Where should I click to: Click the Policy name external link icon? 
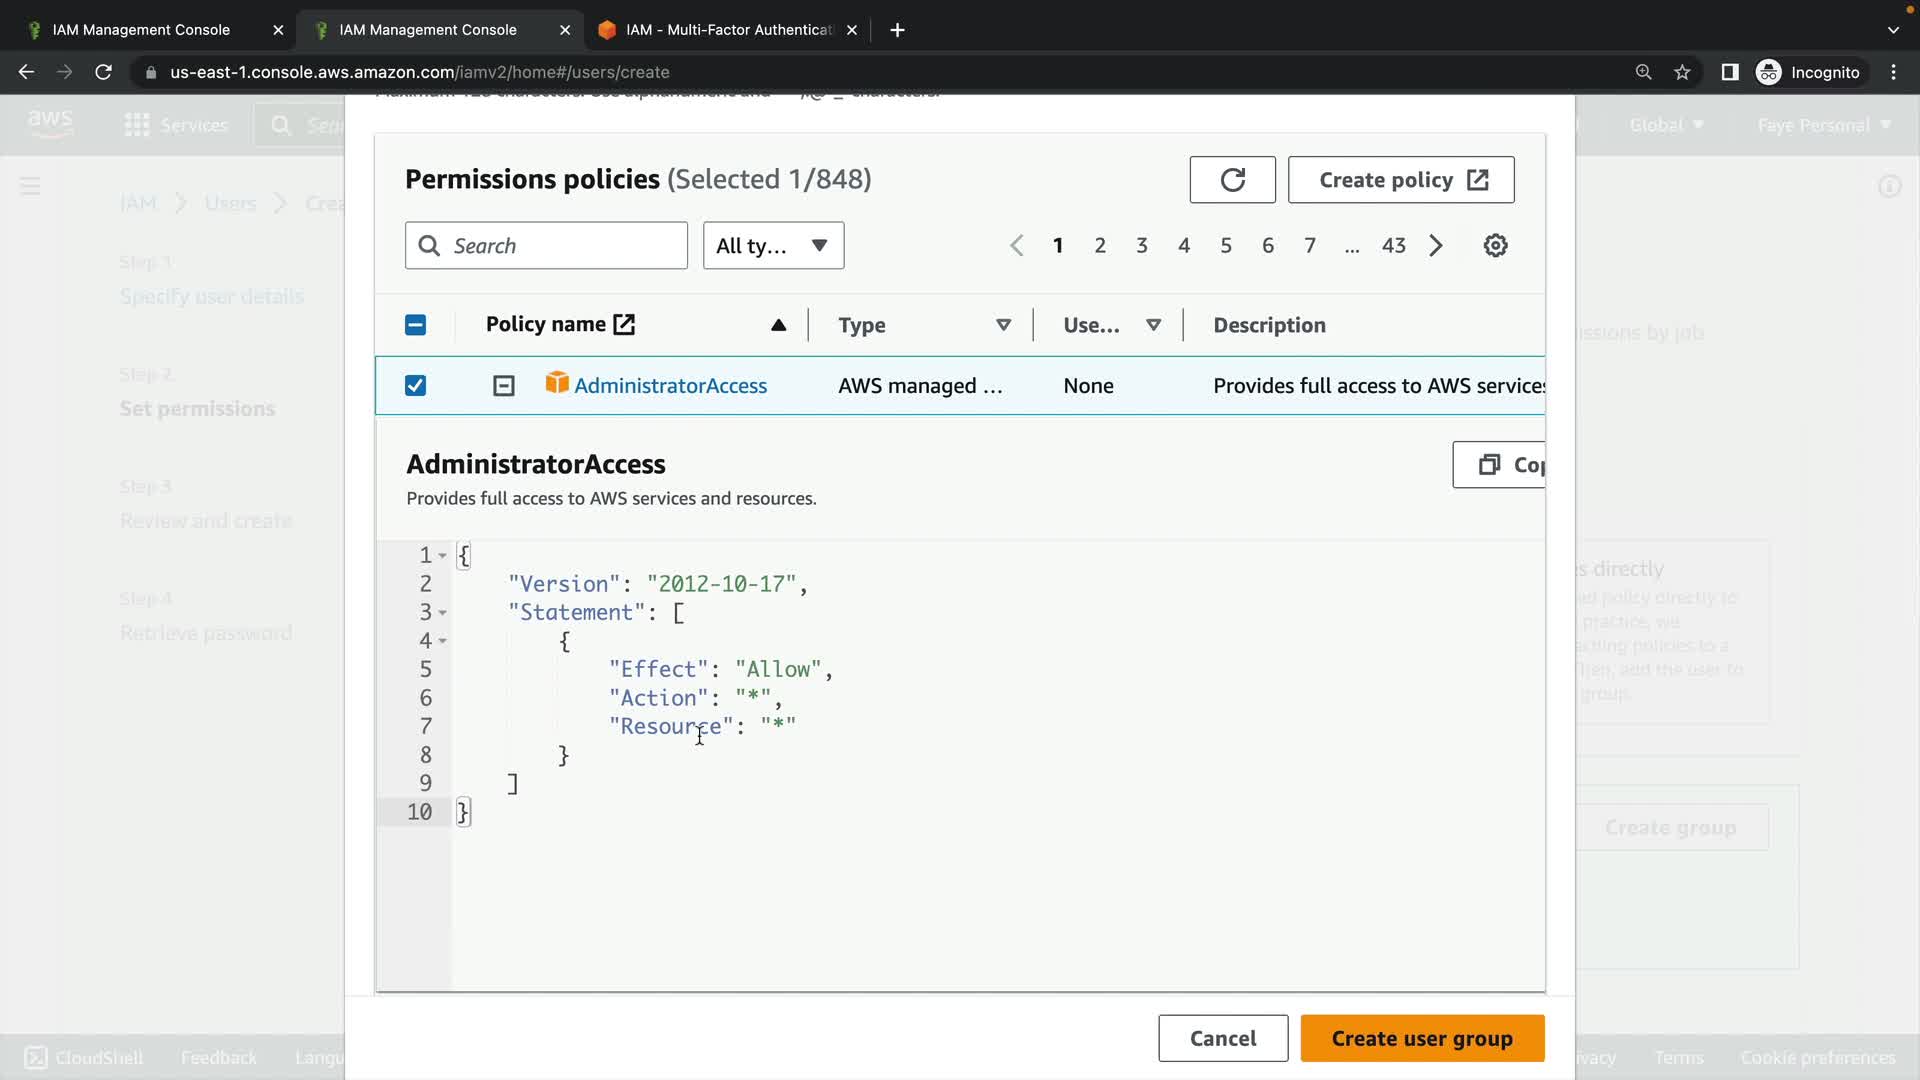624,324
